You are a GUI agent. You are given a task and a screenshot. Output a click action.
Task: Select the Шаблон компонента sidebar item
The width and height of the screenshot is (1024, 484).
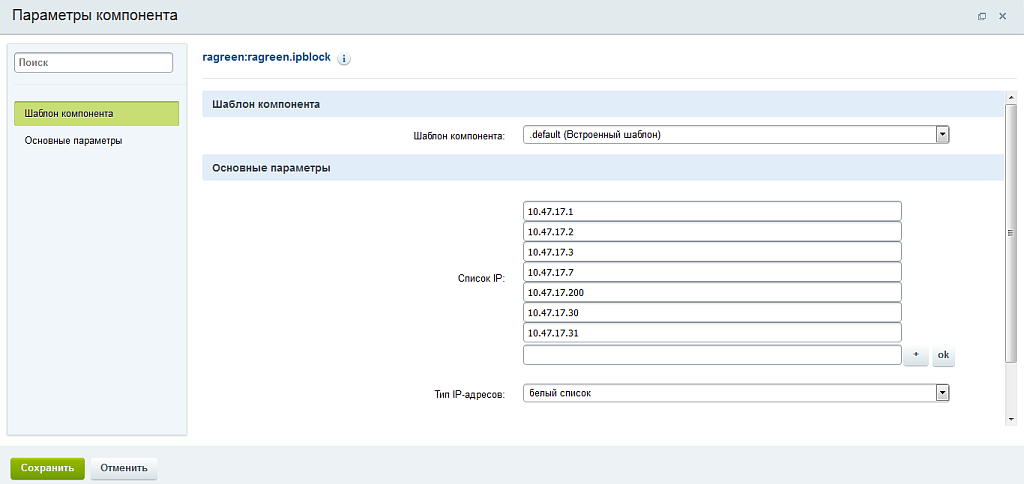pyautogui.click(x=96, y=114)
